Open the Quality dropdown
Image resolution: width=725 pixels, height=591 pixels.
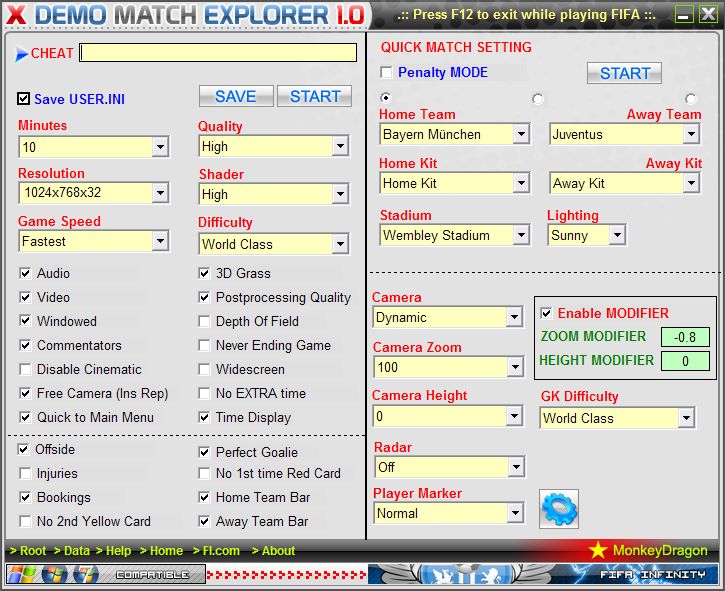click(340, 146)
